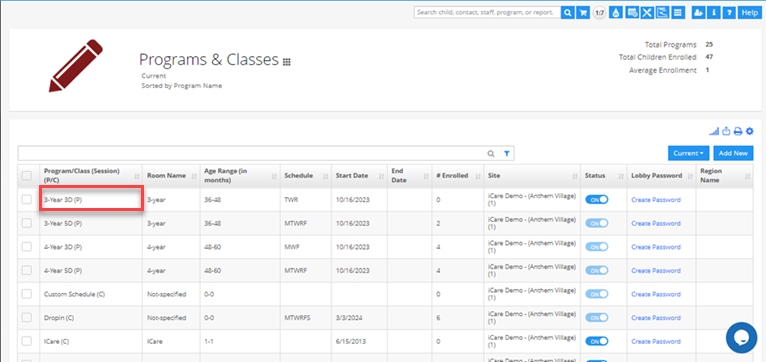Click the blue funnel filter icon
The height and width of the screenshot is (362, 766).
(507, 153)
